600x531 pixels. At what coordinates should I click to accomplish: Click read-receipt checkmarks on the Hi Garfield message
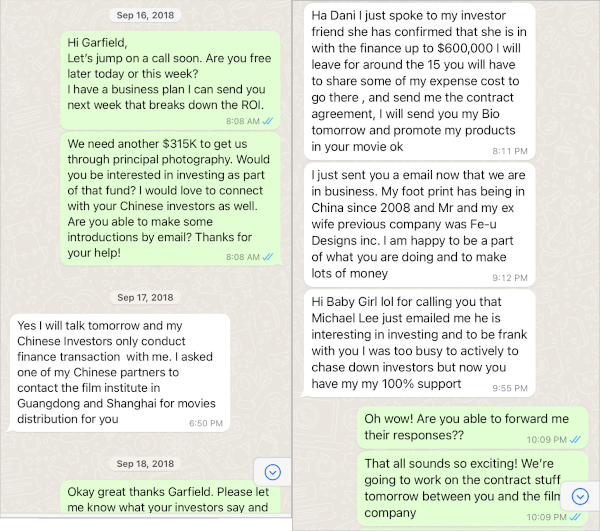coord(267,120)
